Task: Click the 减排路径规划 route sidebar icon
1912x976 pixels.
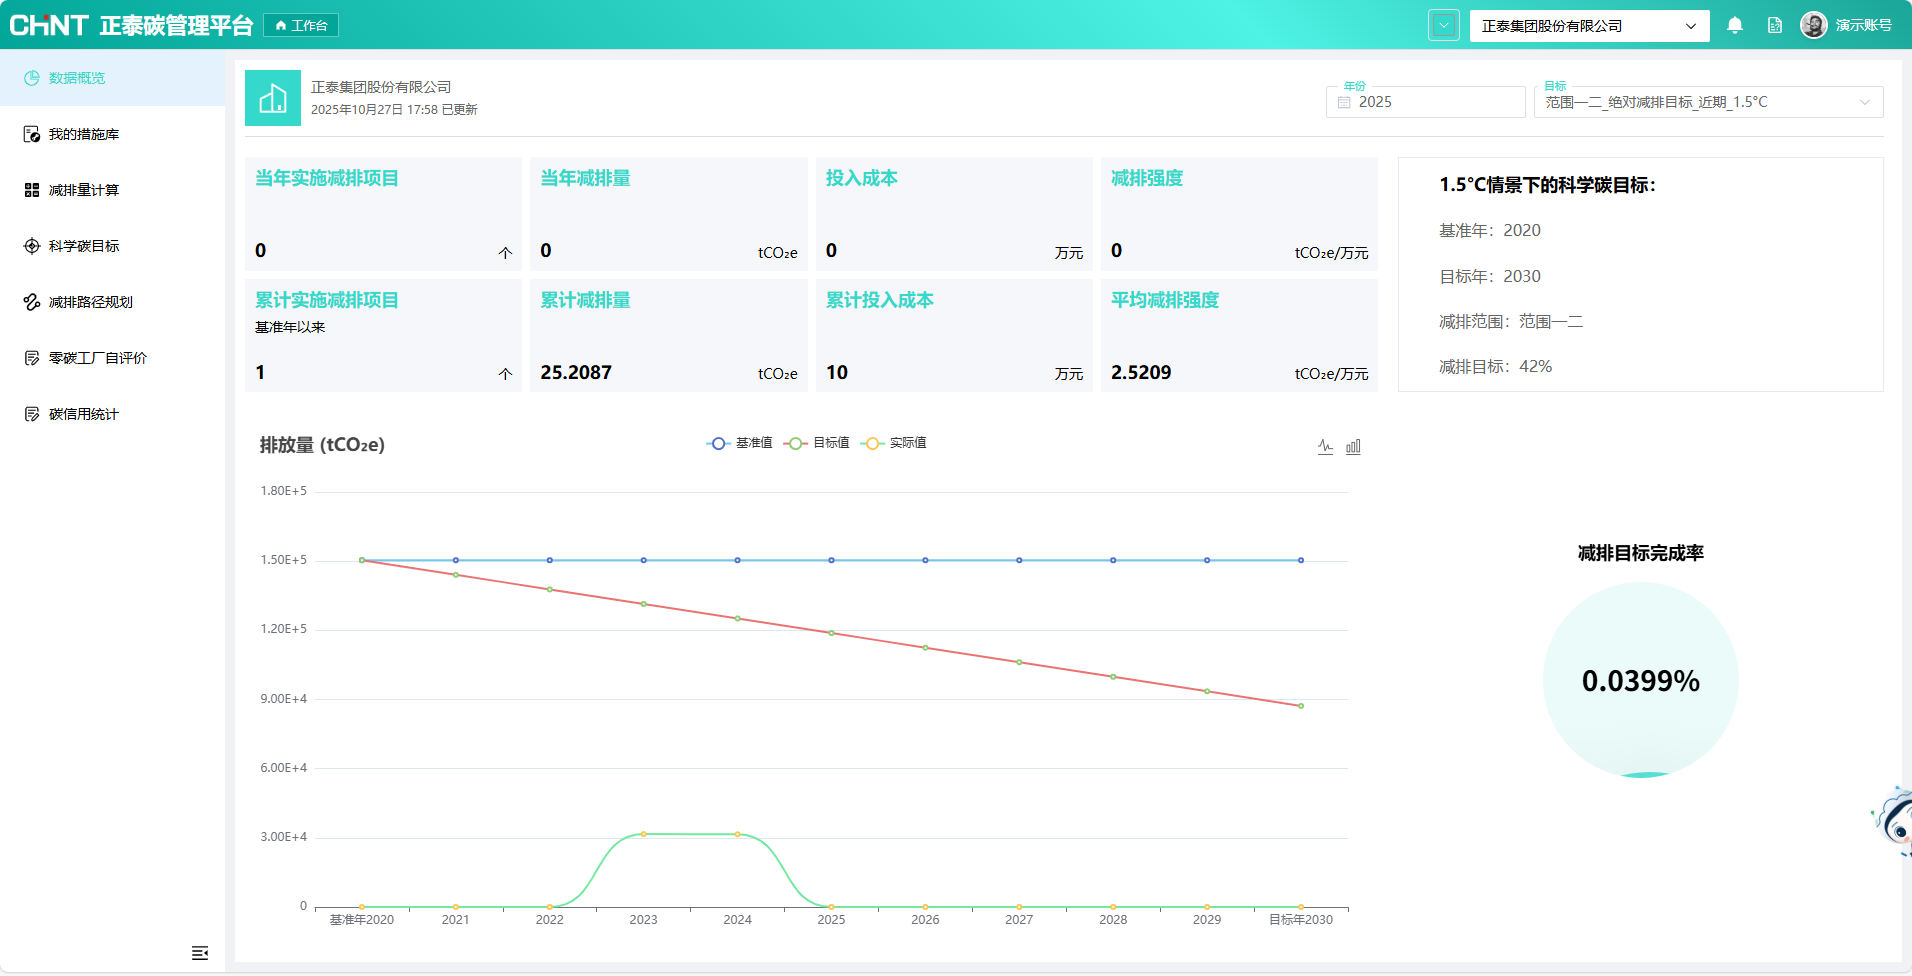Action: point(32,302)
